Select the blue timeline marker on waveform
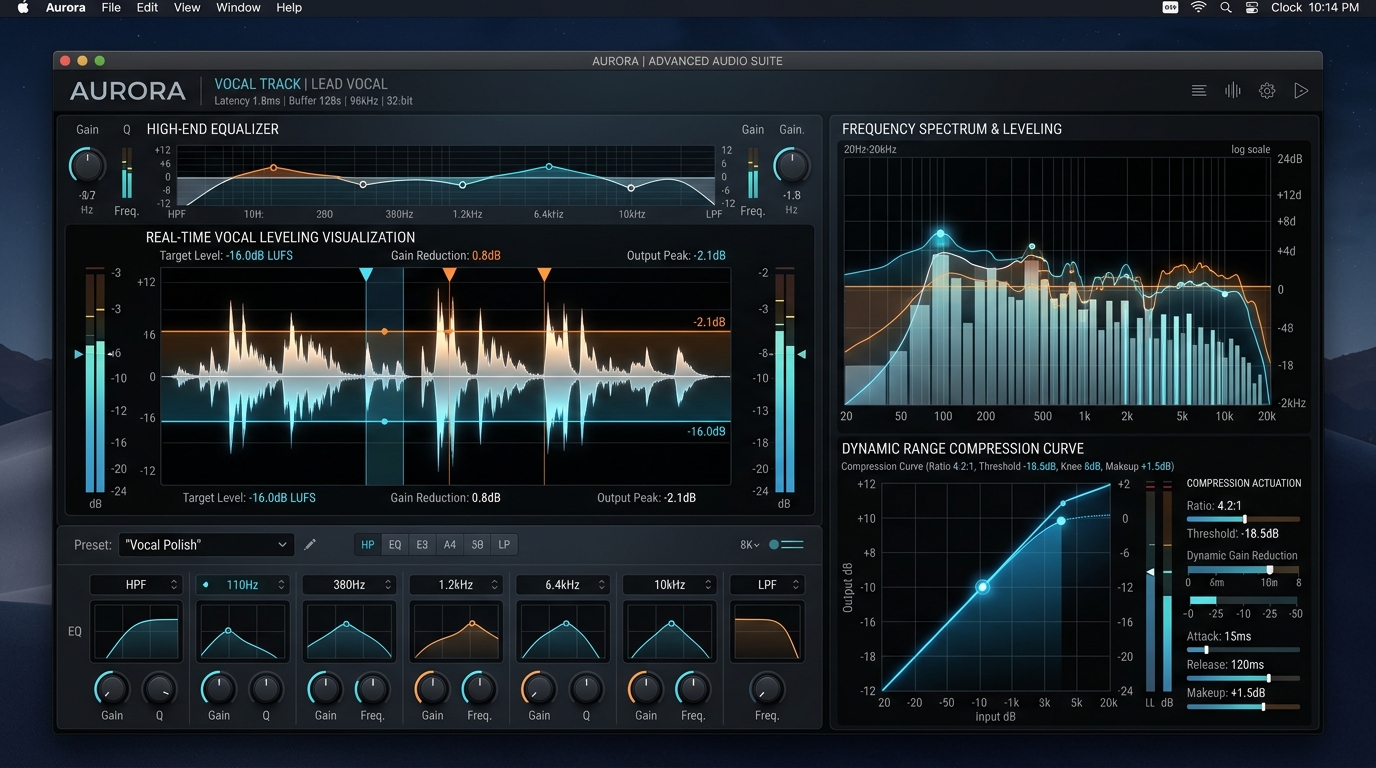The width and height of the screenshot is (1376, 768). point(366,274)
